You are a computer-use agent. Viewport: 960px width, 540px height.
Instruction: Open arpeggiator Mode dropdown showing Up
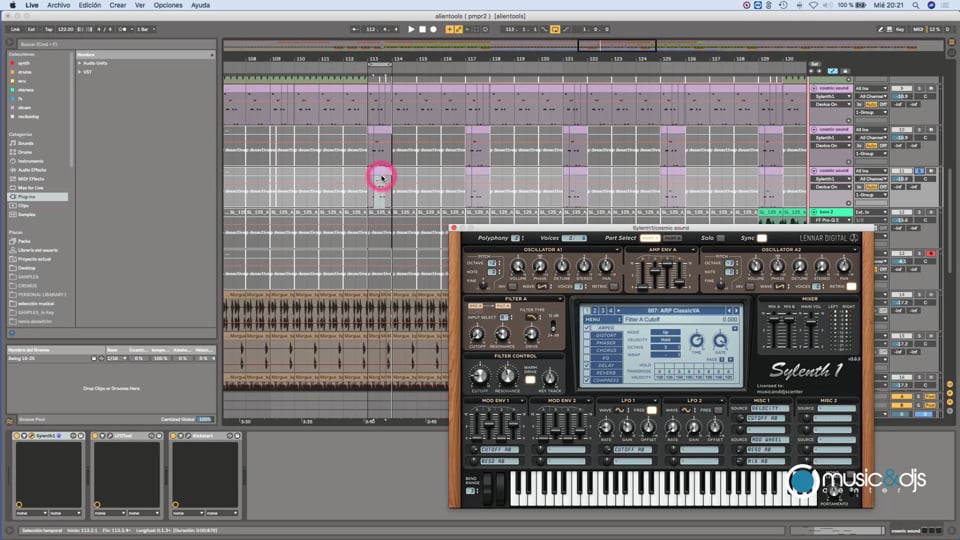(665, 332)
